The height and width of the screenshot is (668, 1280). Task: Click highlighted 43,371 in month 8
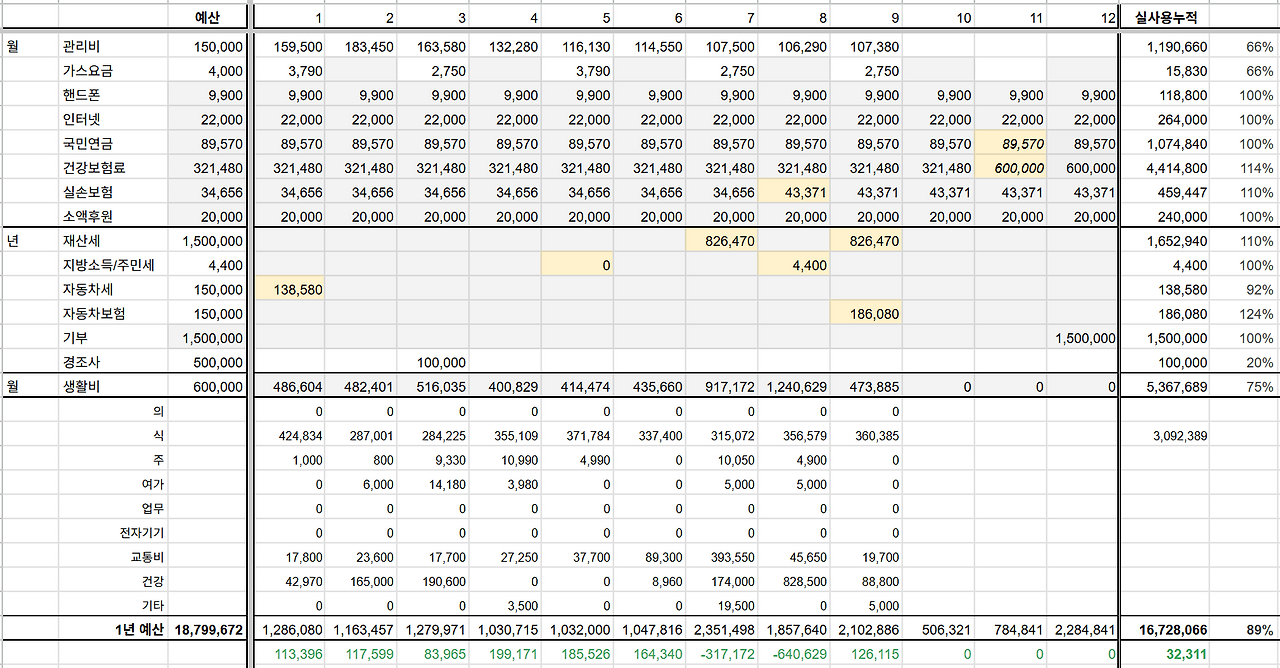805,192
